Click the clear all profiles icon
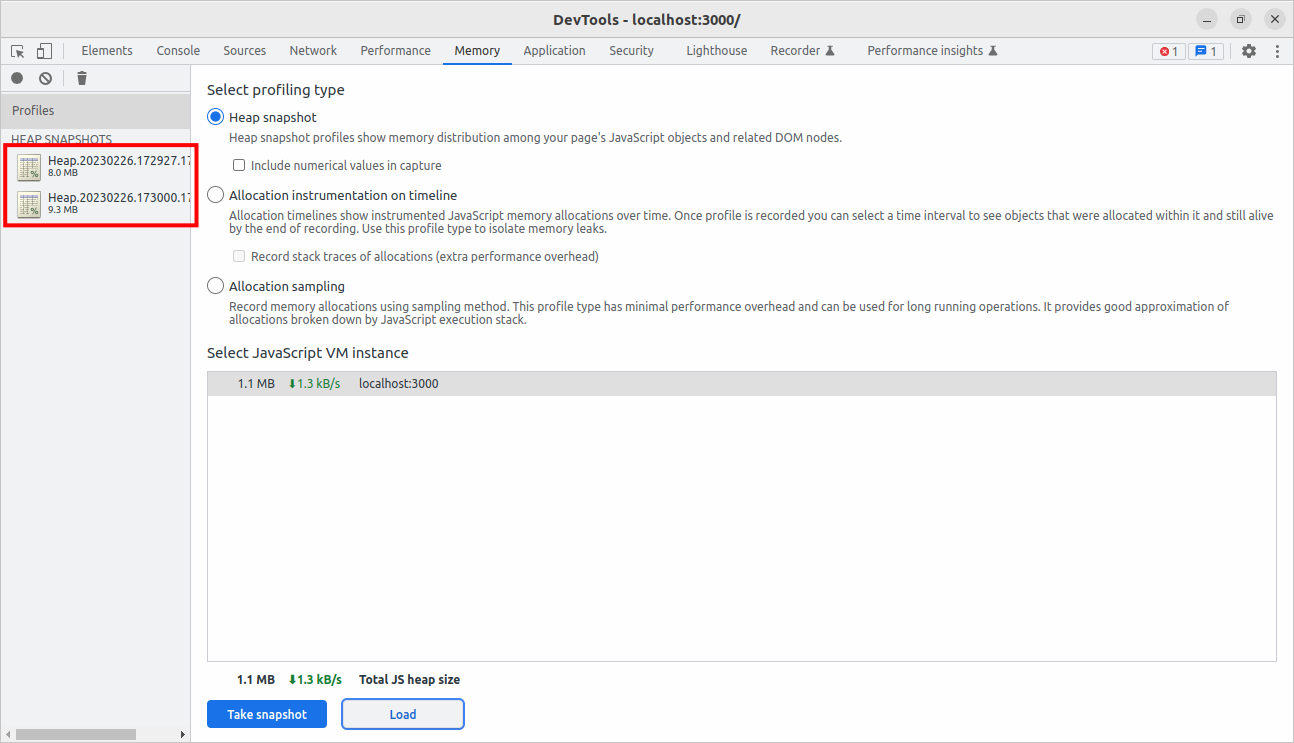 coord(45,78)
